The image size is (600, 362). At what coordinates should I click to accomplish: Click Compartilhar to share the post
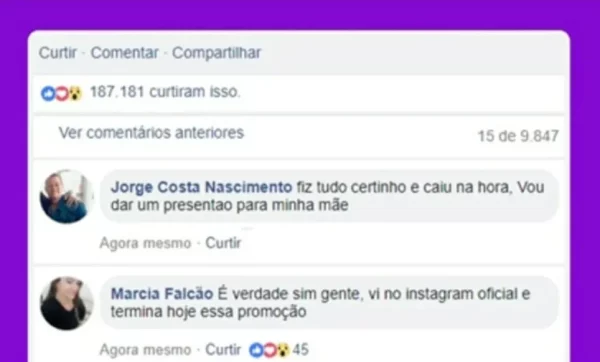pos(216,53)
